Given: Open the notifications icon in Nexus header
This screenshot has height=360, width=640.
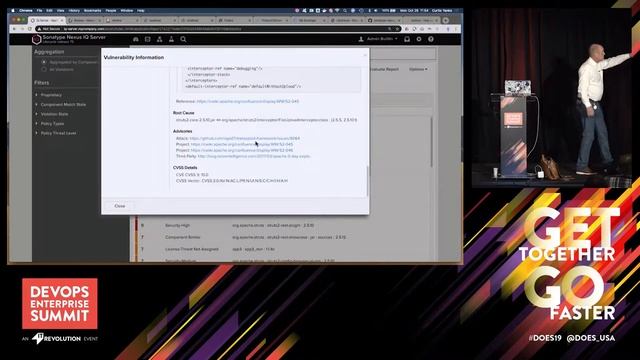Looking at the screenshot, I should point(407,39).
